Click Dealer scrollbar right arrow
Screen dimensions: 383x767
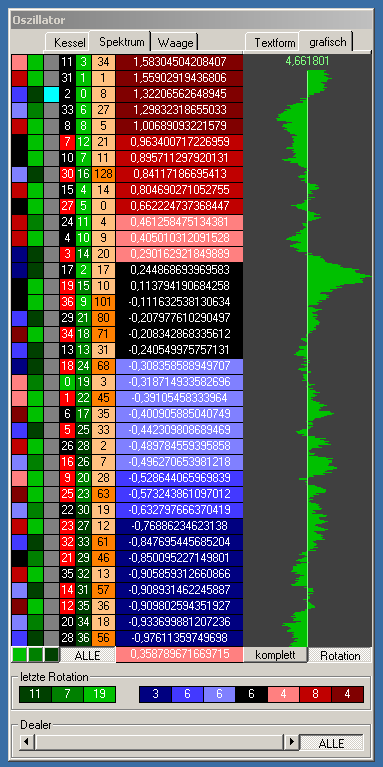point(292,742)
